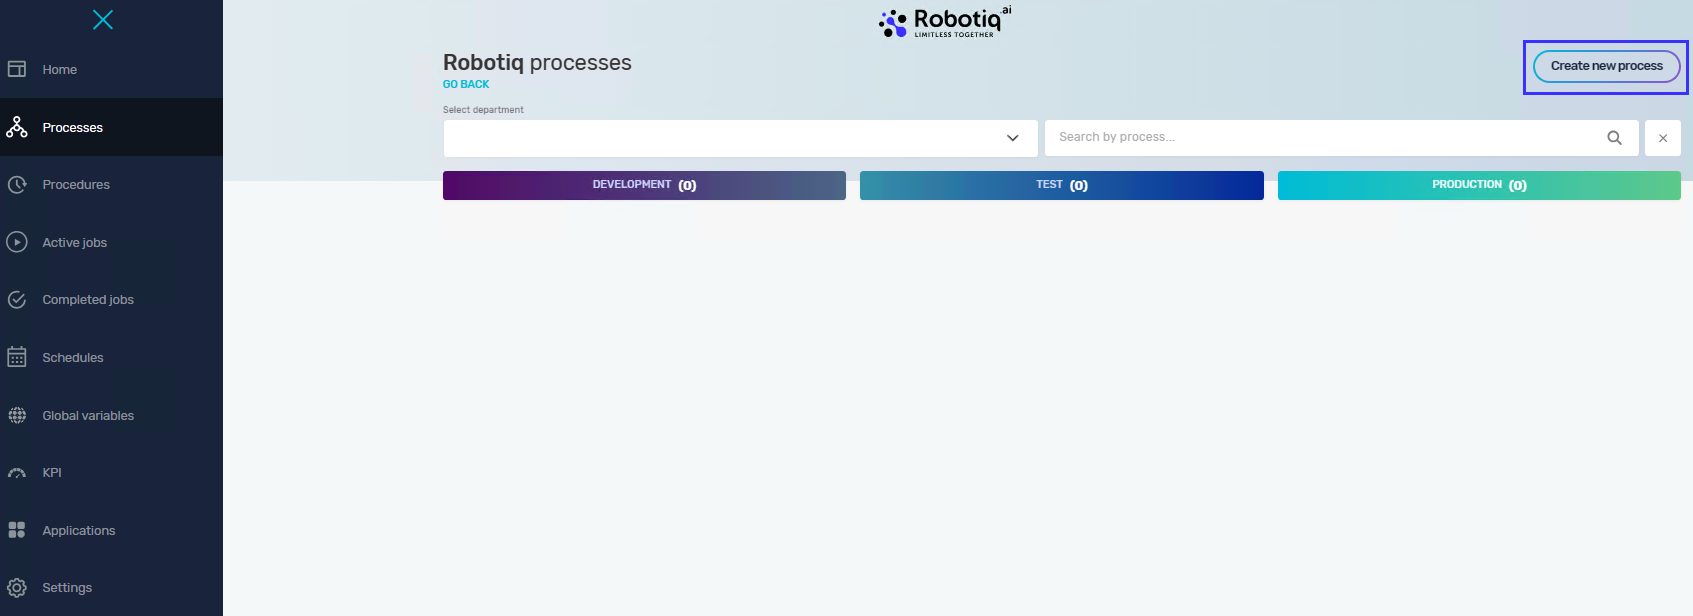Viewport: 1693px width, 616px height.
Task: Close the sidebar with the X icon
Action: pos(103,20)
